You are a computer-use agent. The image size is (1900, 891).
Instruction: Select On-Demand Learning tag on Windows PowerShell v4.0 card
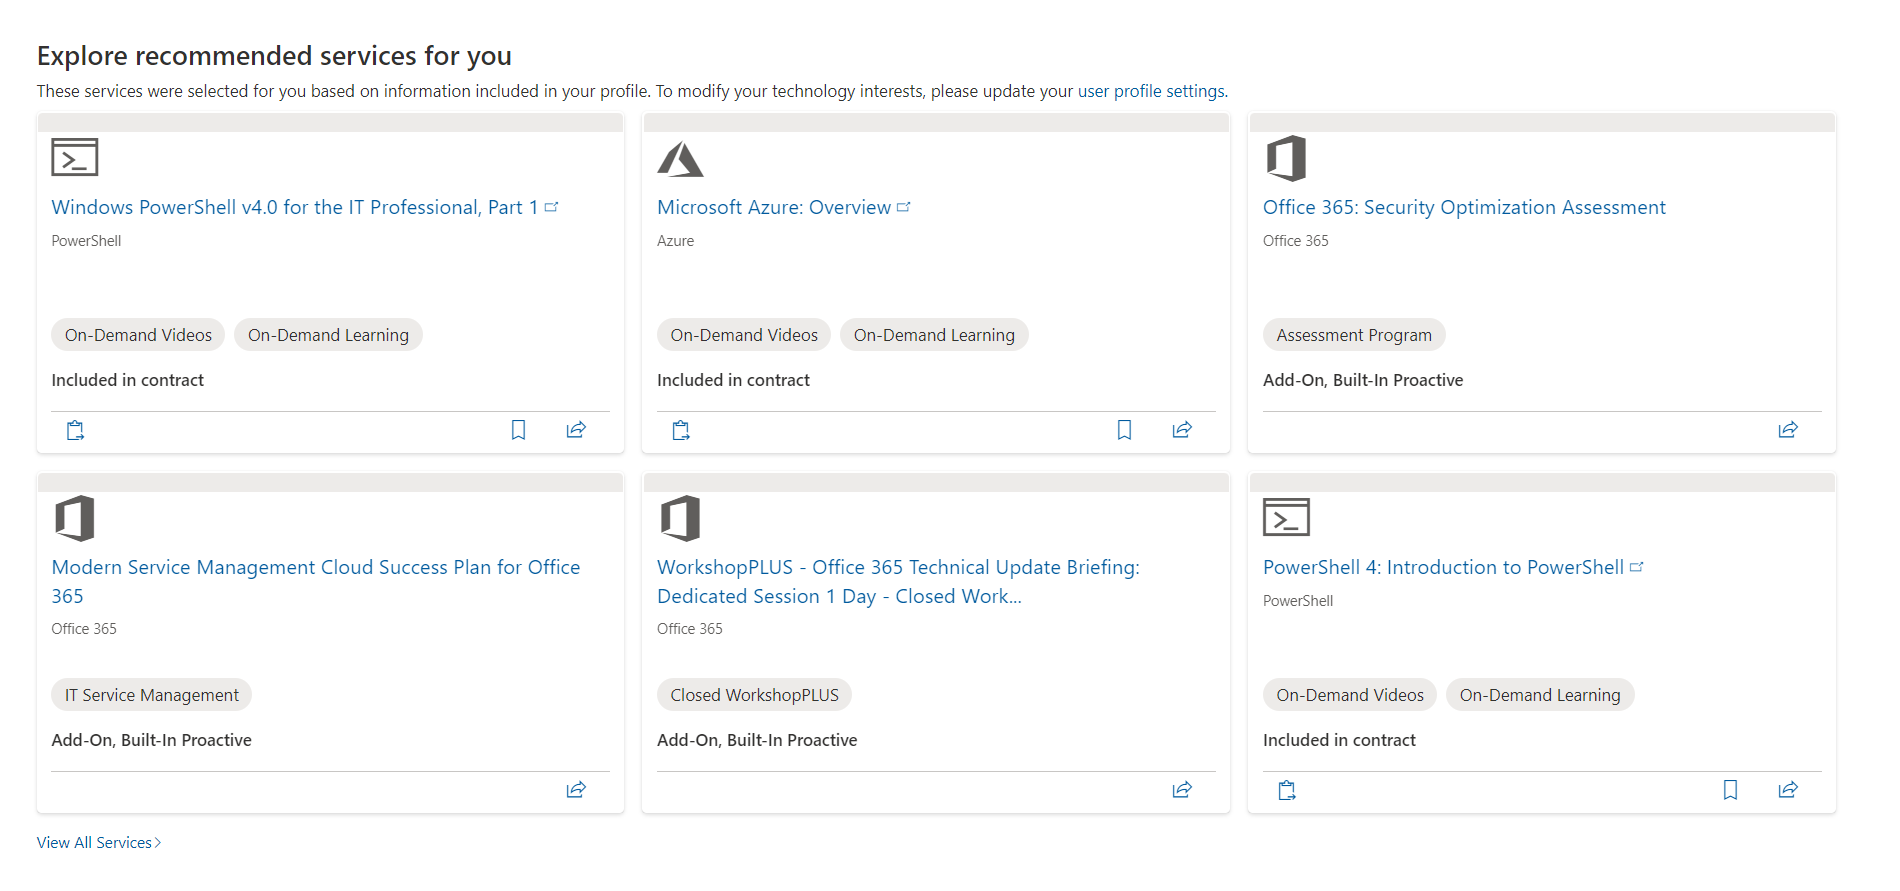(328, 335)
